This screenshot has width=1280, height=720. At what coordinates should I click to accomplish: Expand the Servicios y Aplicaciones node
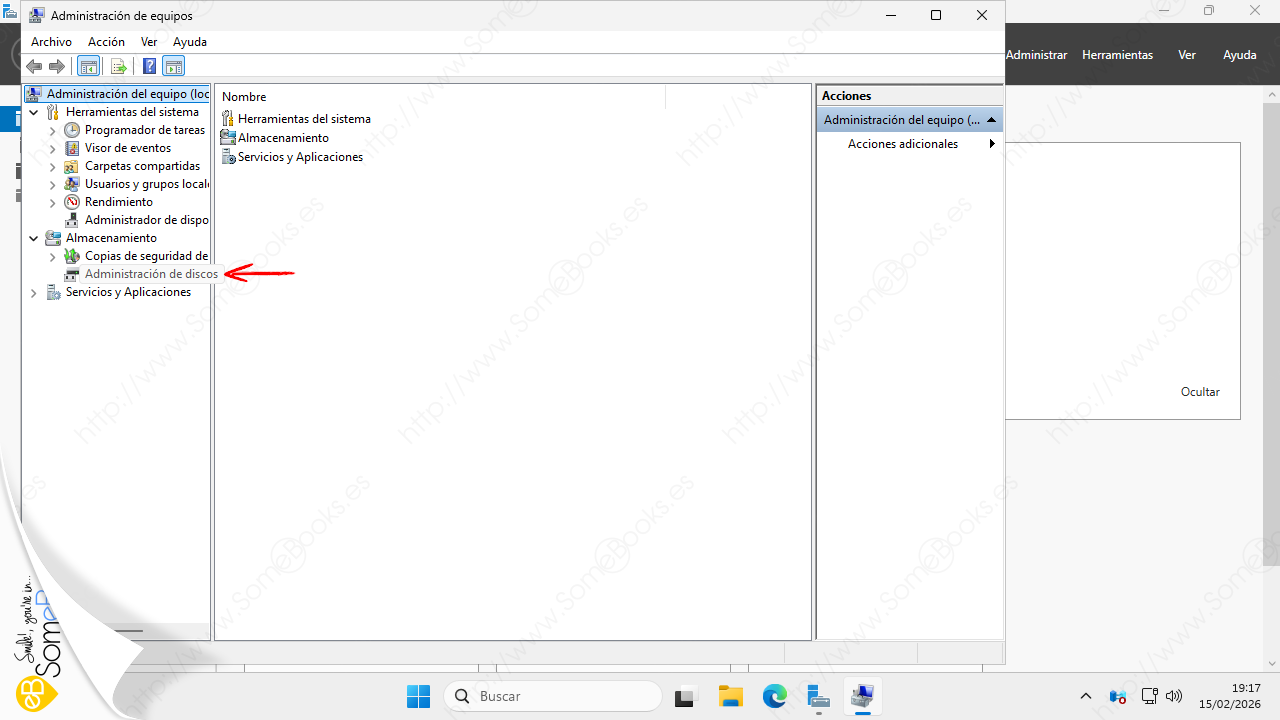(34, 293)
